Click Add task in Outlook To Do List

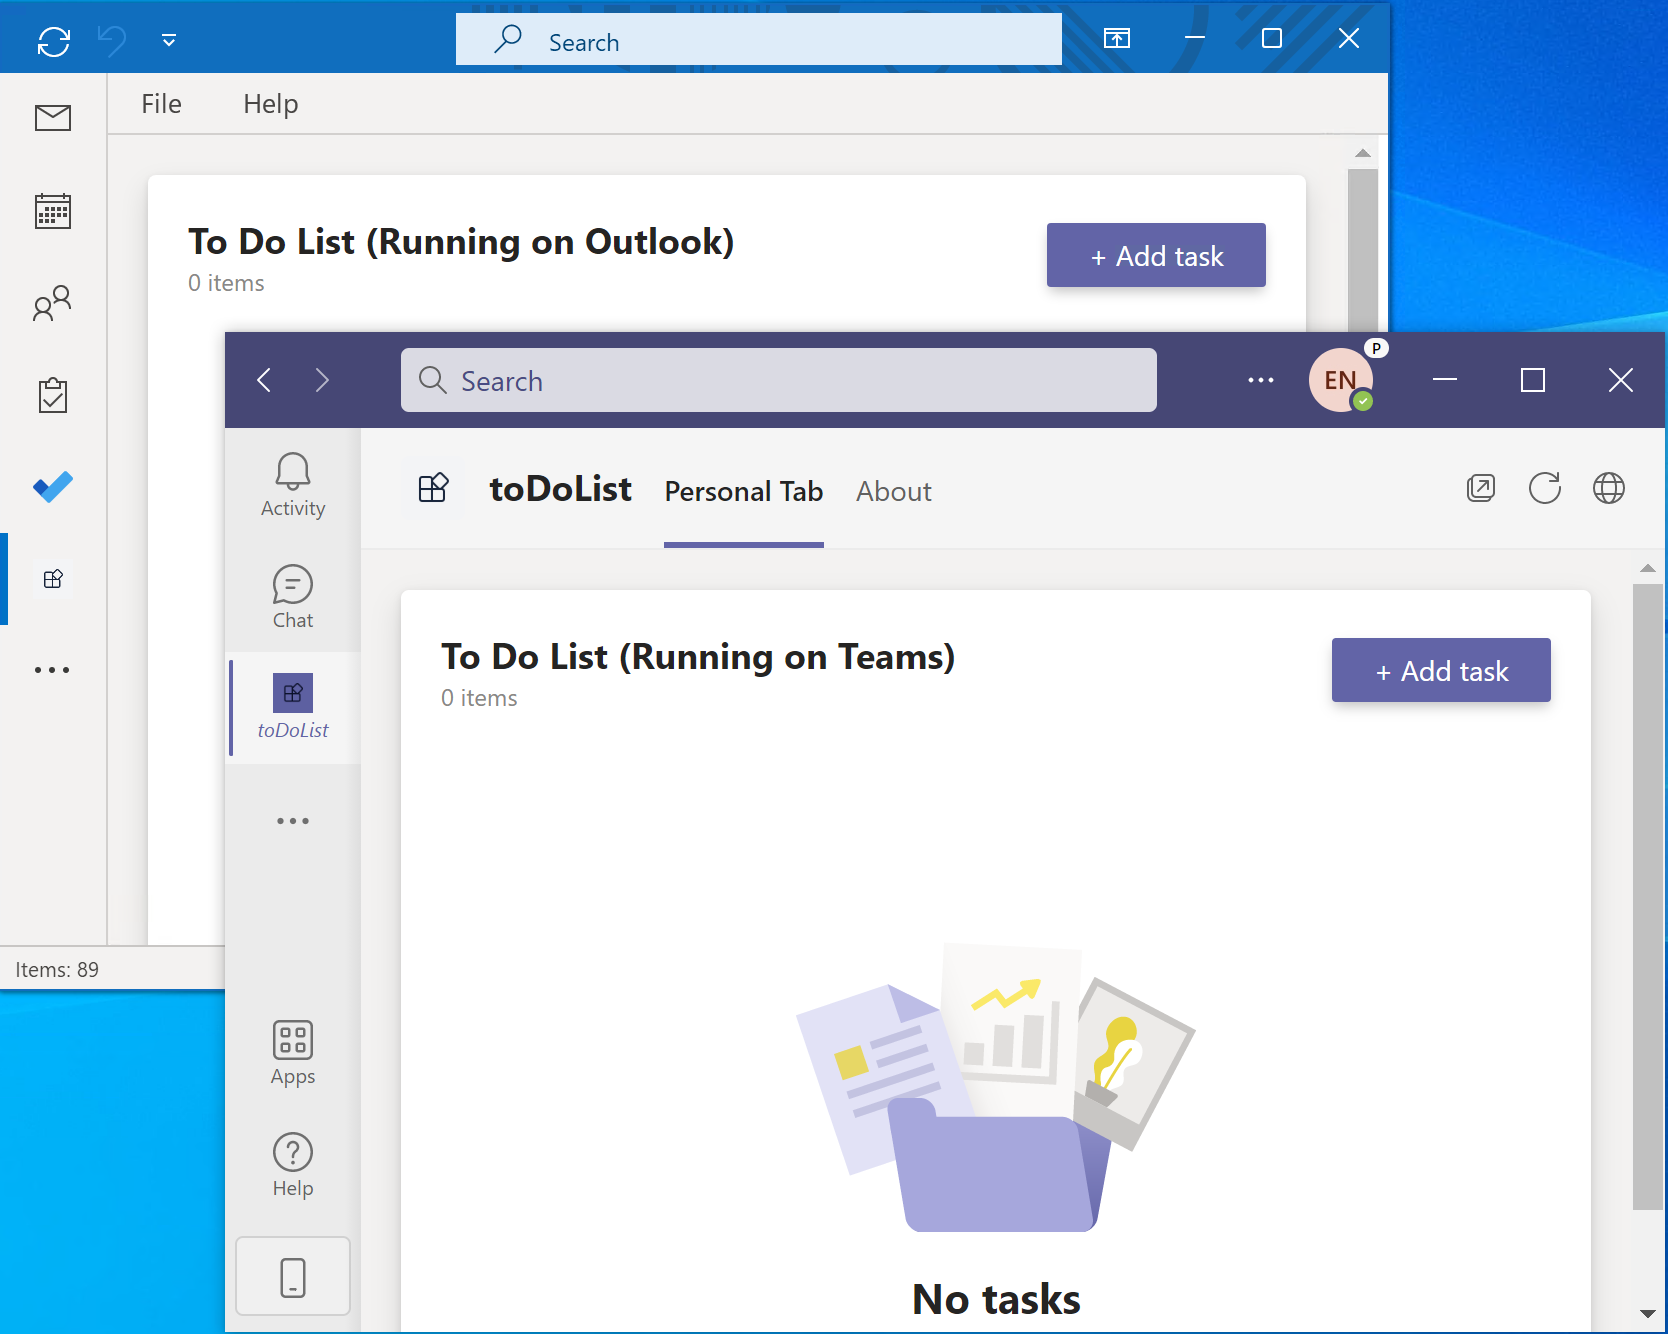pos(1156,255)
